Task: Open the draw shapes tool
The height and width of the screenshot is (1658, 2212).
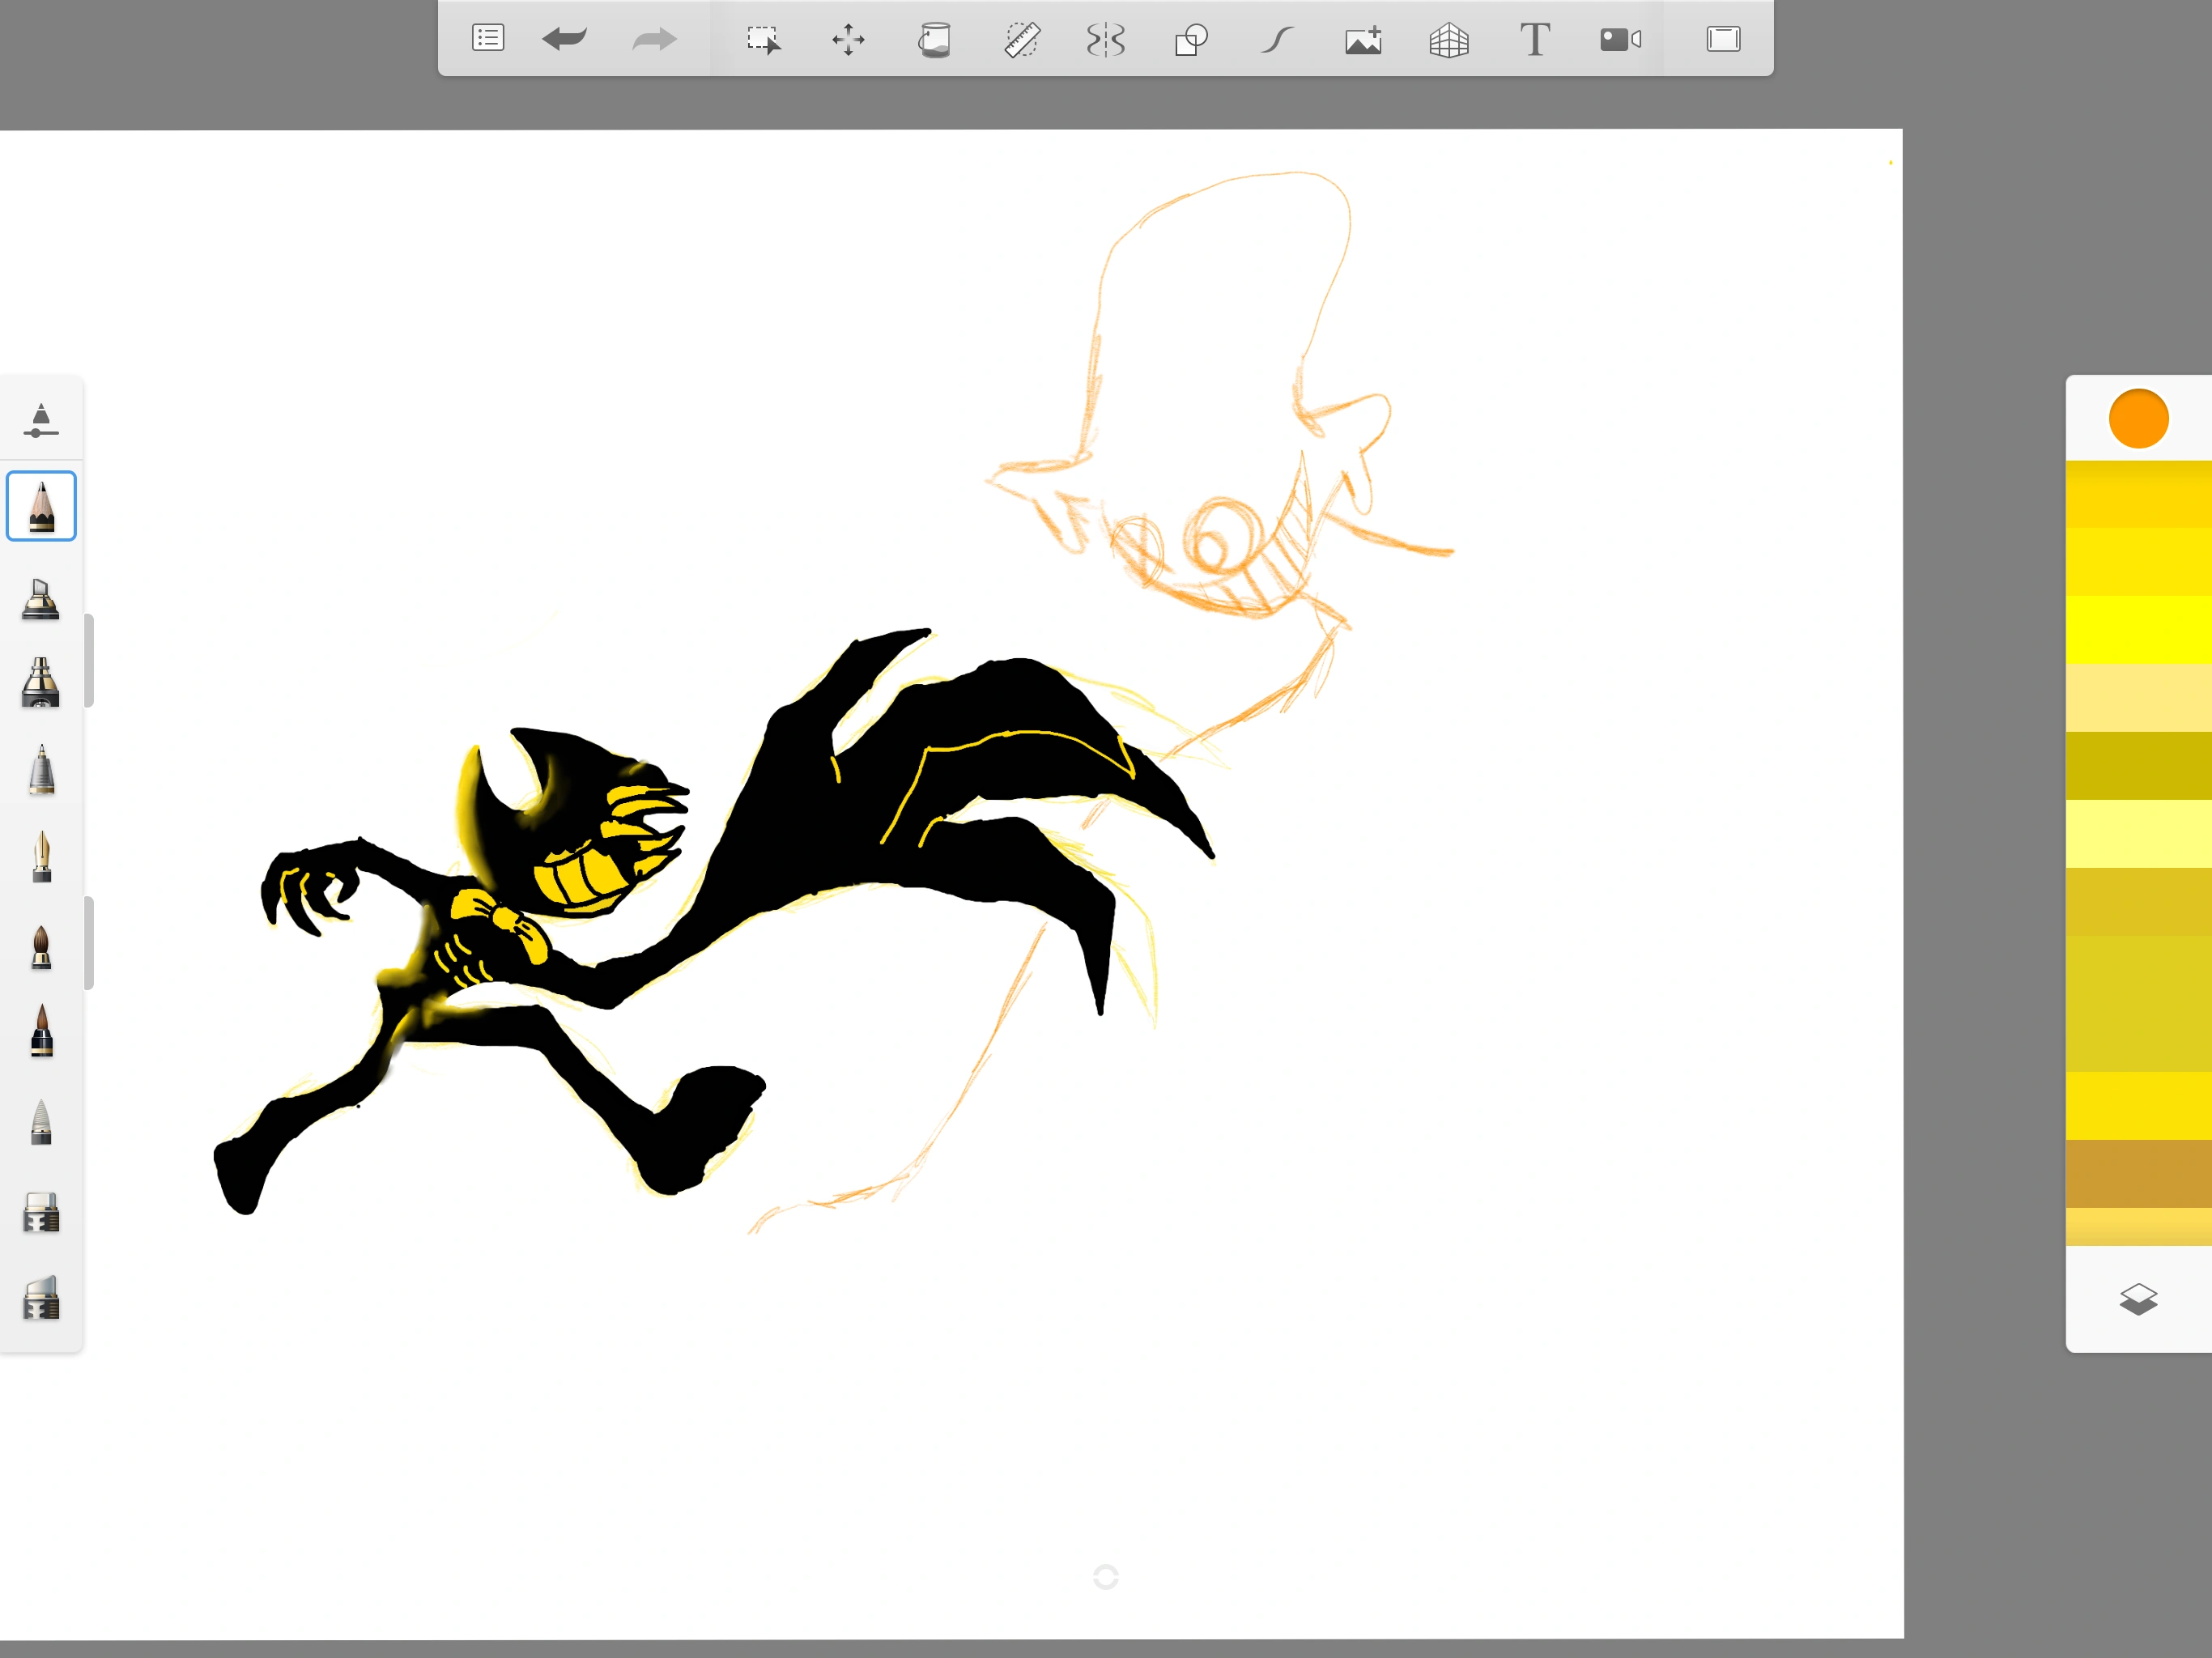Action: pos(1191,40)
